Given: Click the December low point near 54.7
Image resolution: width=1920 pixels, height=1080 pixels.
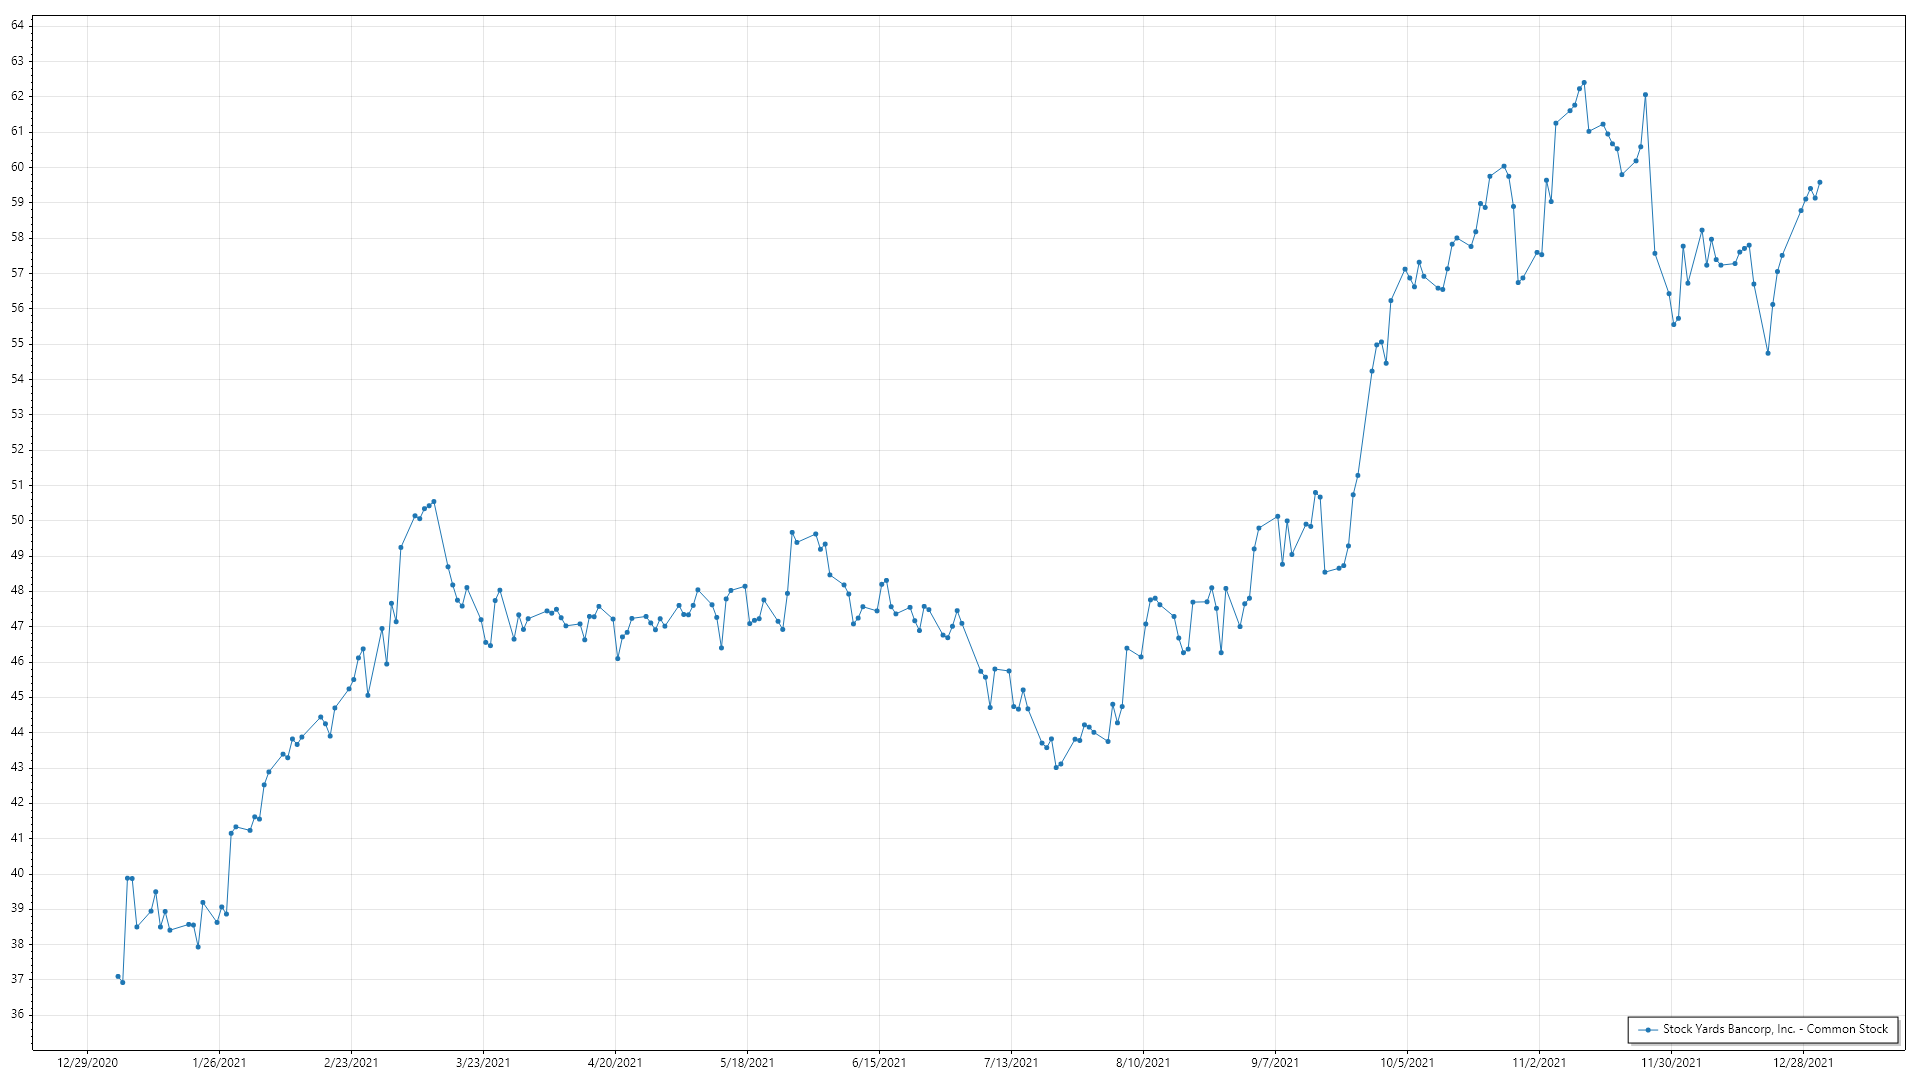Looking at the screenshot, I should pos(1768,353).
